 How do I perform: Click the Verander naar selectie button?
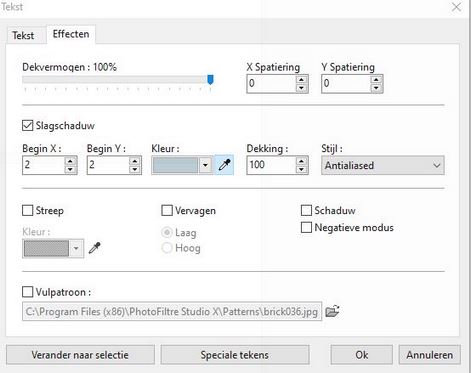pos(80,355)
